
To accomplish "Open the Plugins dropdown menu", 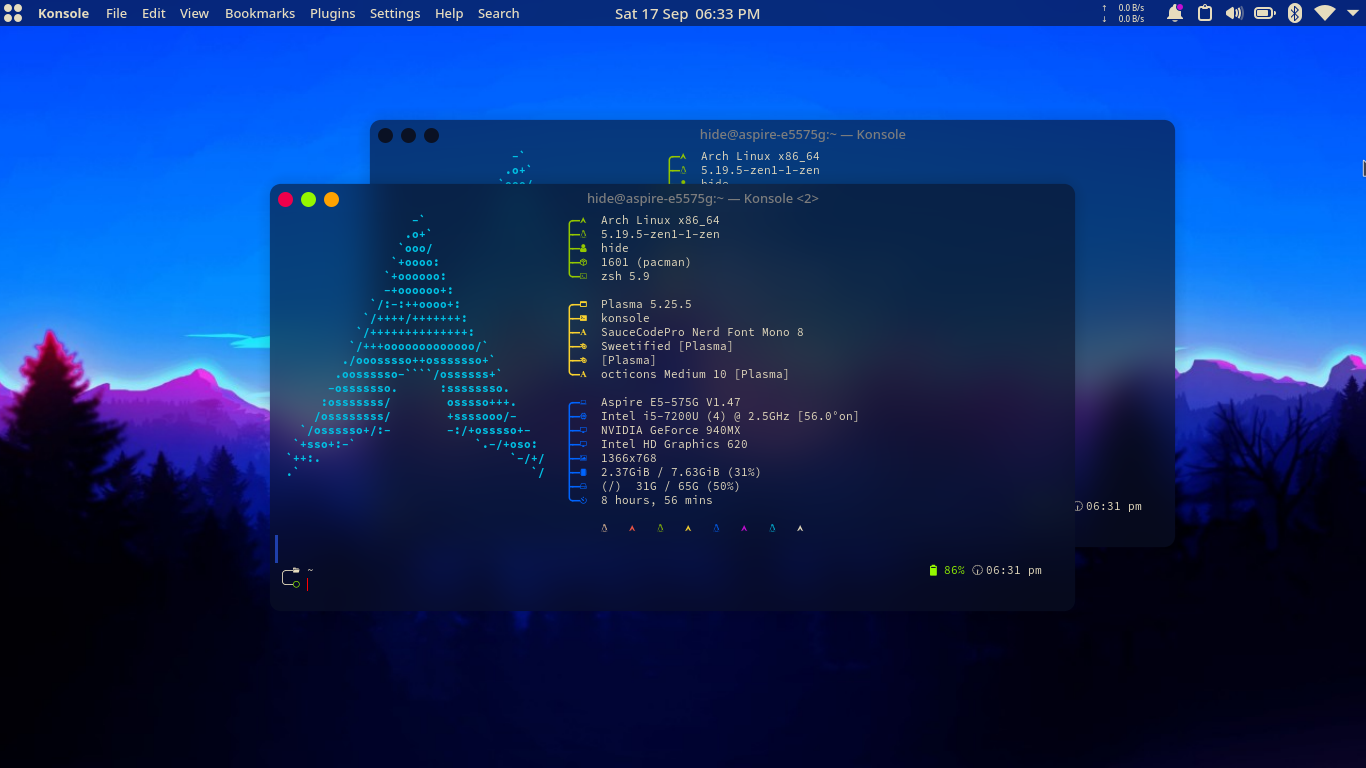I will 332,13.
